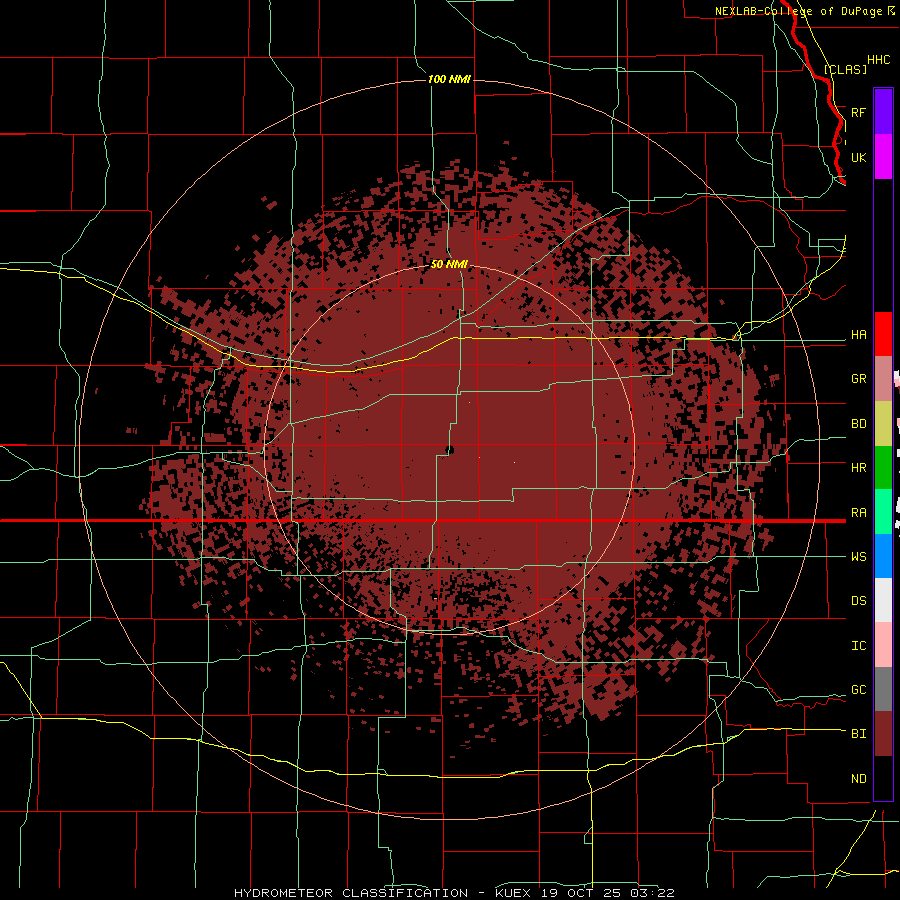Click the white DS legend swatch
The image size is (900, 900).
pos(883,600)
